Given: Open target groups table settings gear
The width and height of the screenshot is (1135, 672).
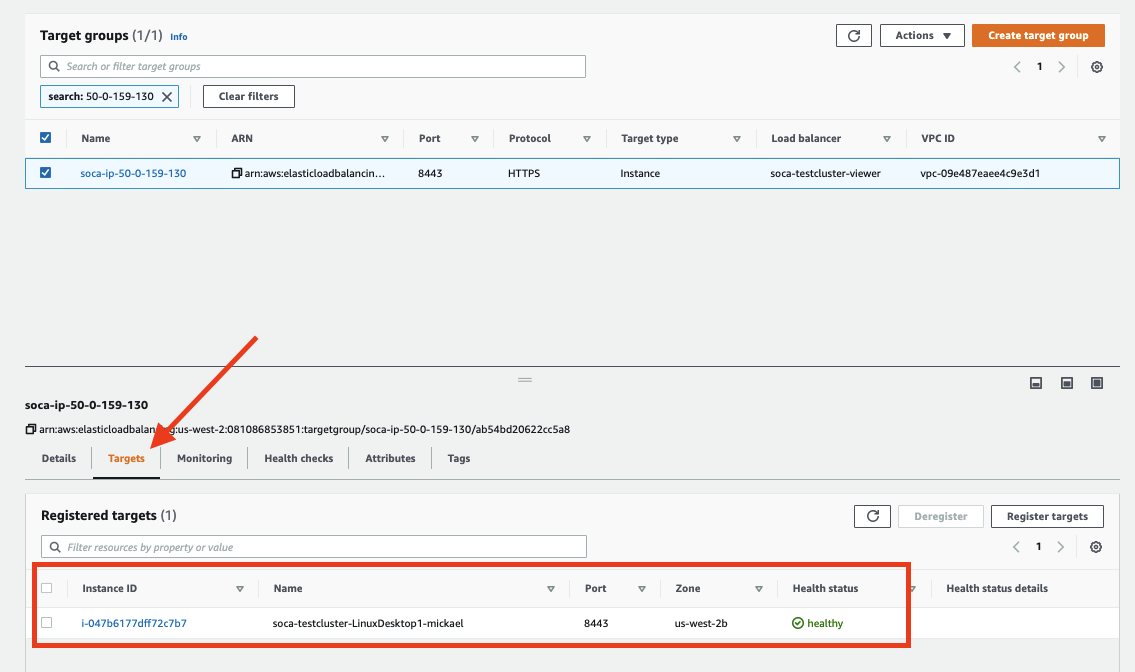Looking at the screenshot, I should (1097, 67).
